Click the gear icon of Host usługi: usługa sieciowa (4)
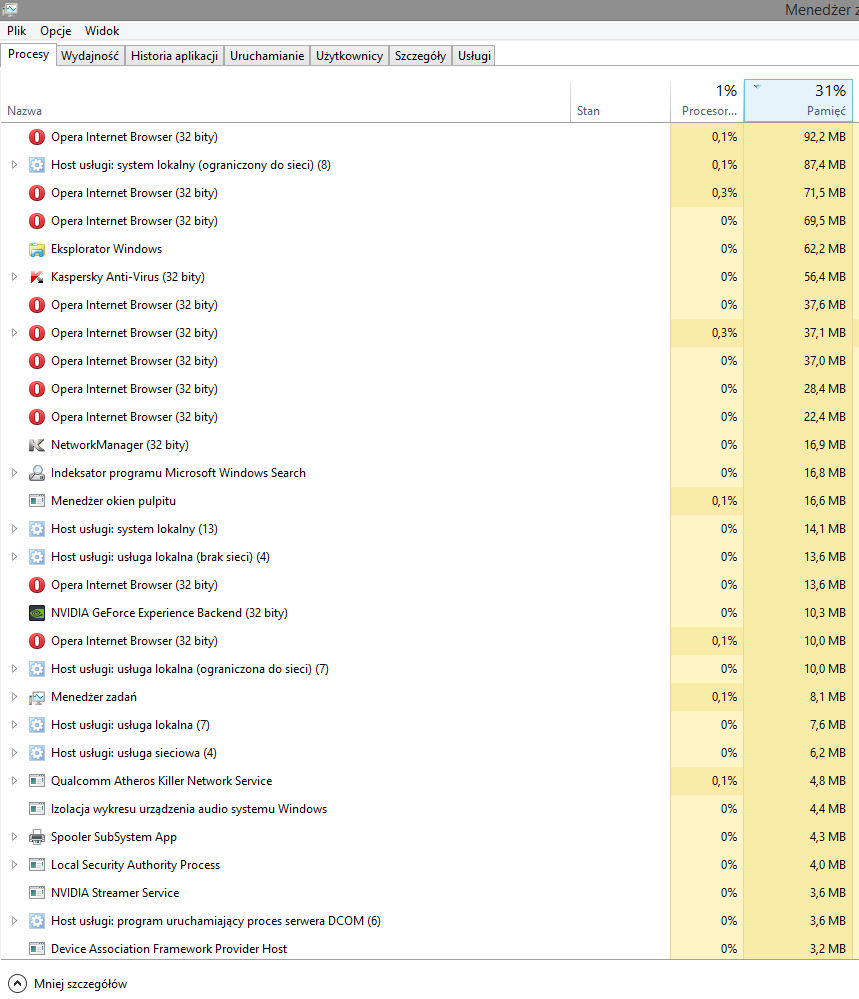The image size is (859, 999). pyautogui.click(x=37, y=753)
